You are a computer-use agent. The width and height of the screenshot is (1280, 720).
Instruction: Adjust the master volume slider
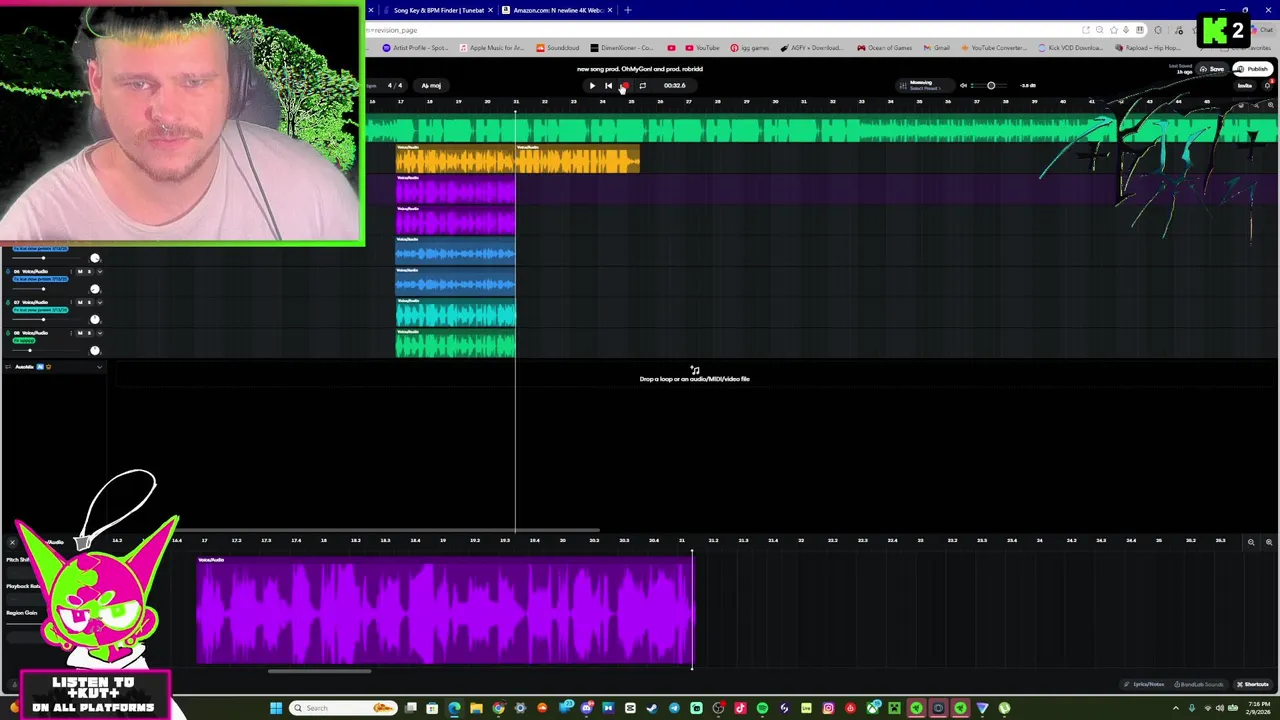[991, 85]
